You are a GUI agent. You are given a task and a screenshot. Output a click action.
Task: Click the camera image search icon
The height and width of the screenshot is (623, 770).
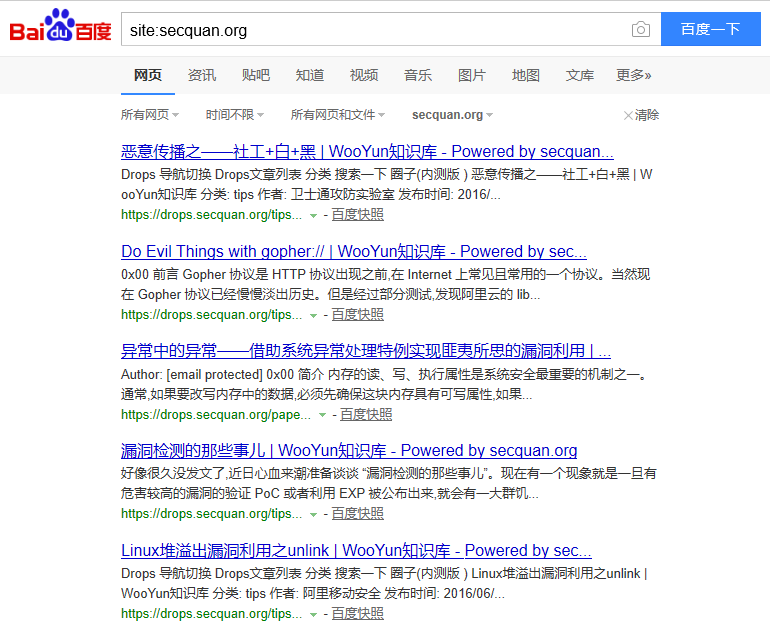point(640,30)
